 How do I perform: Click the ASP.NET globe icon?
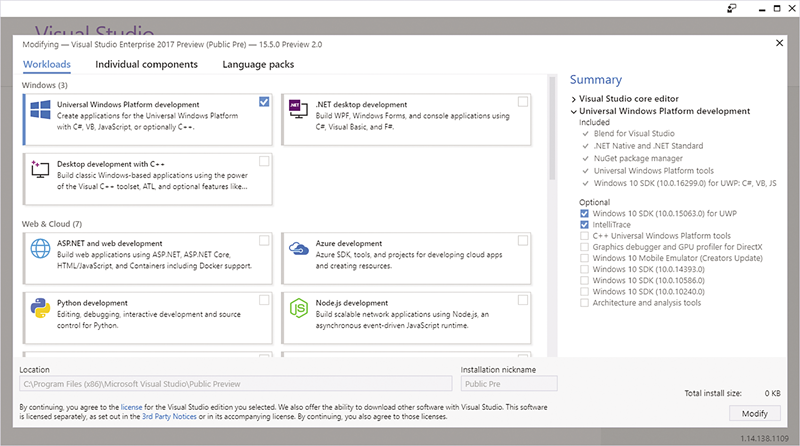coord(40,249)
